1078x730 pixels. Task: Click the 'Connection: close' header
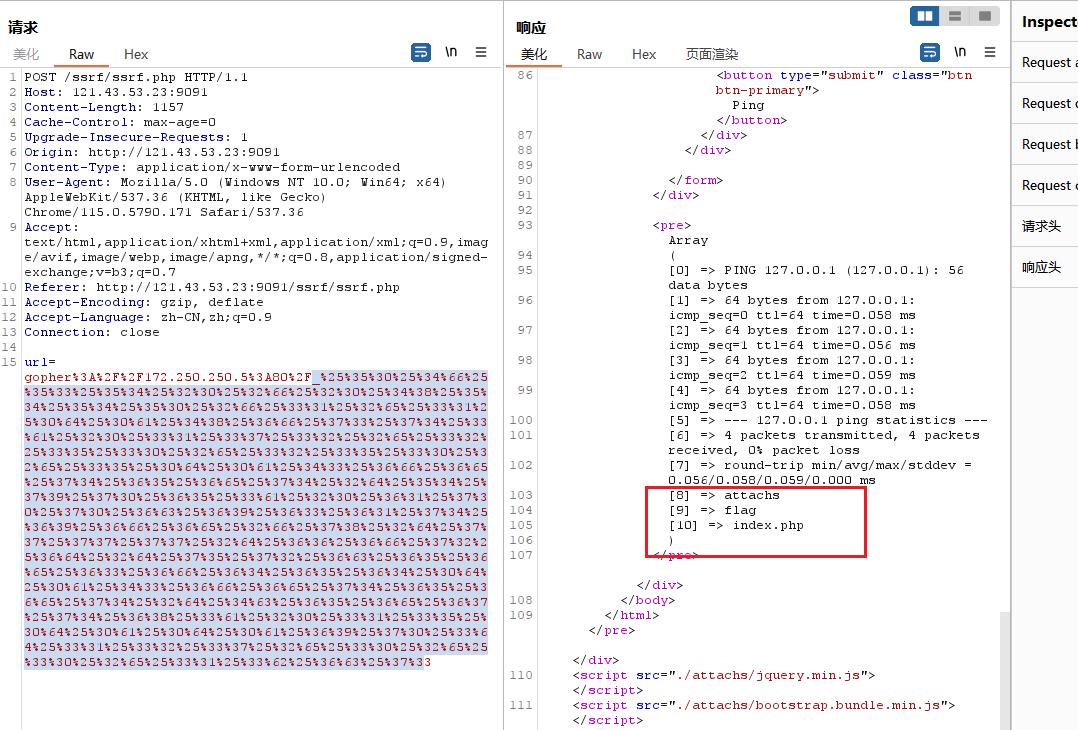tap(91, 333)
